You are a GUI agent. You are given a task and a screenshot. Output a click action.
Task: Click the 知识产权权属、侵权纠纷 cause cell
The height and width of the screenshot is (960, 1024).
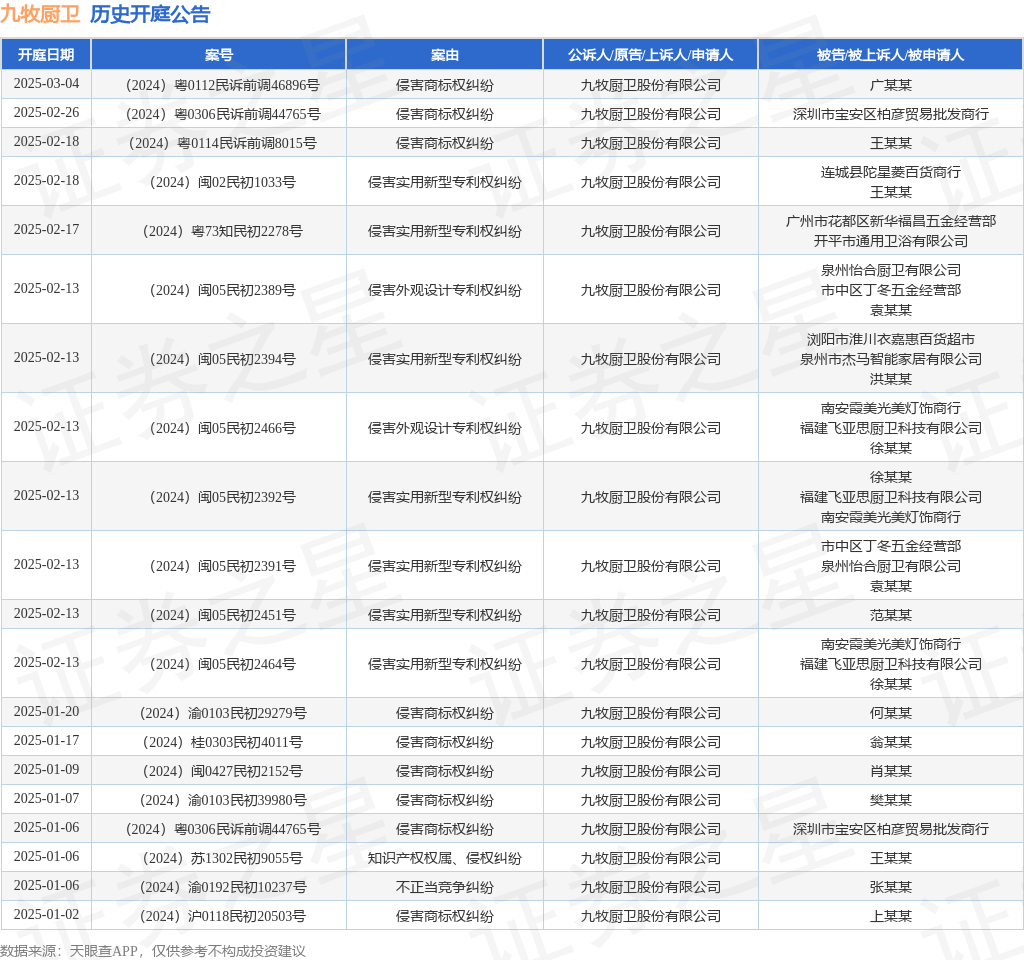pos(445,858)
